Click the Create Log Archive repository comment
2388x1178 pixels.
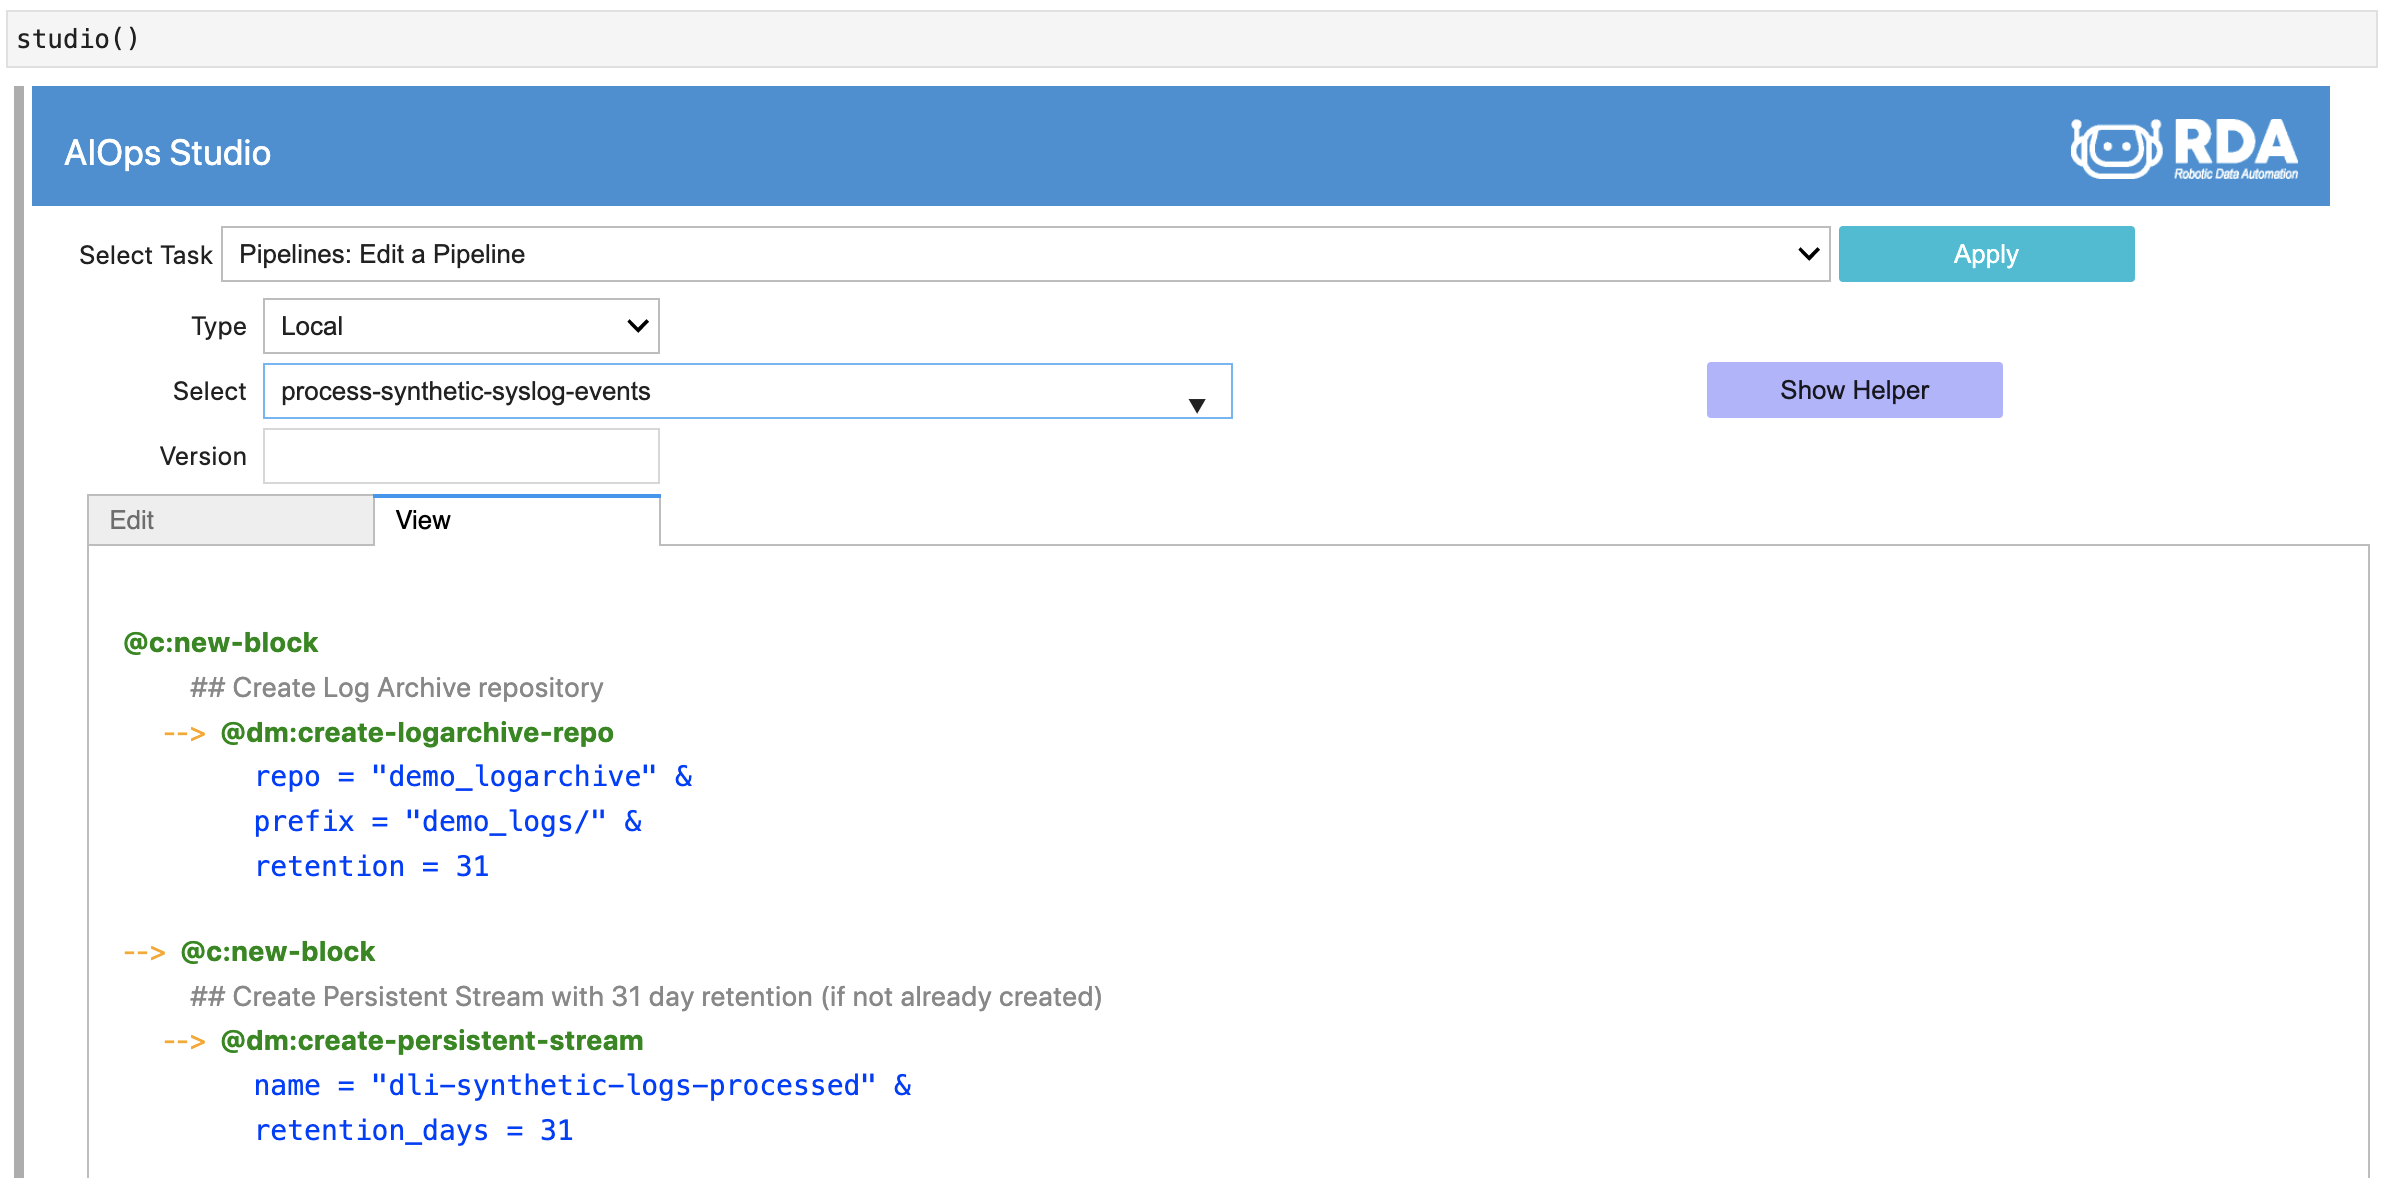(397, 687)
